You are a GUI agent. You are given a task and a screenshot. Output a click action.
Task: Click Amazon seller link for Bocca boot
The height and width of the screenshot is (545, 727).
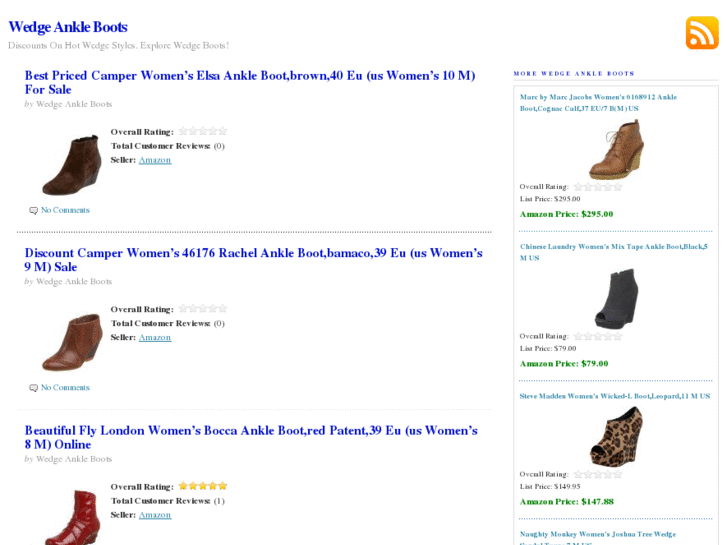click(155, 515)
